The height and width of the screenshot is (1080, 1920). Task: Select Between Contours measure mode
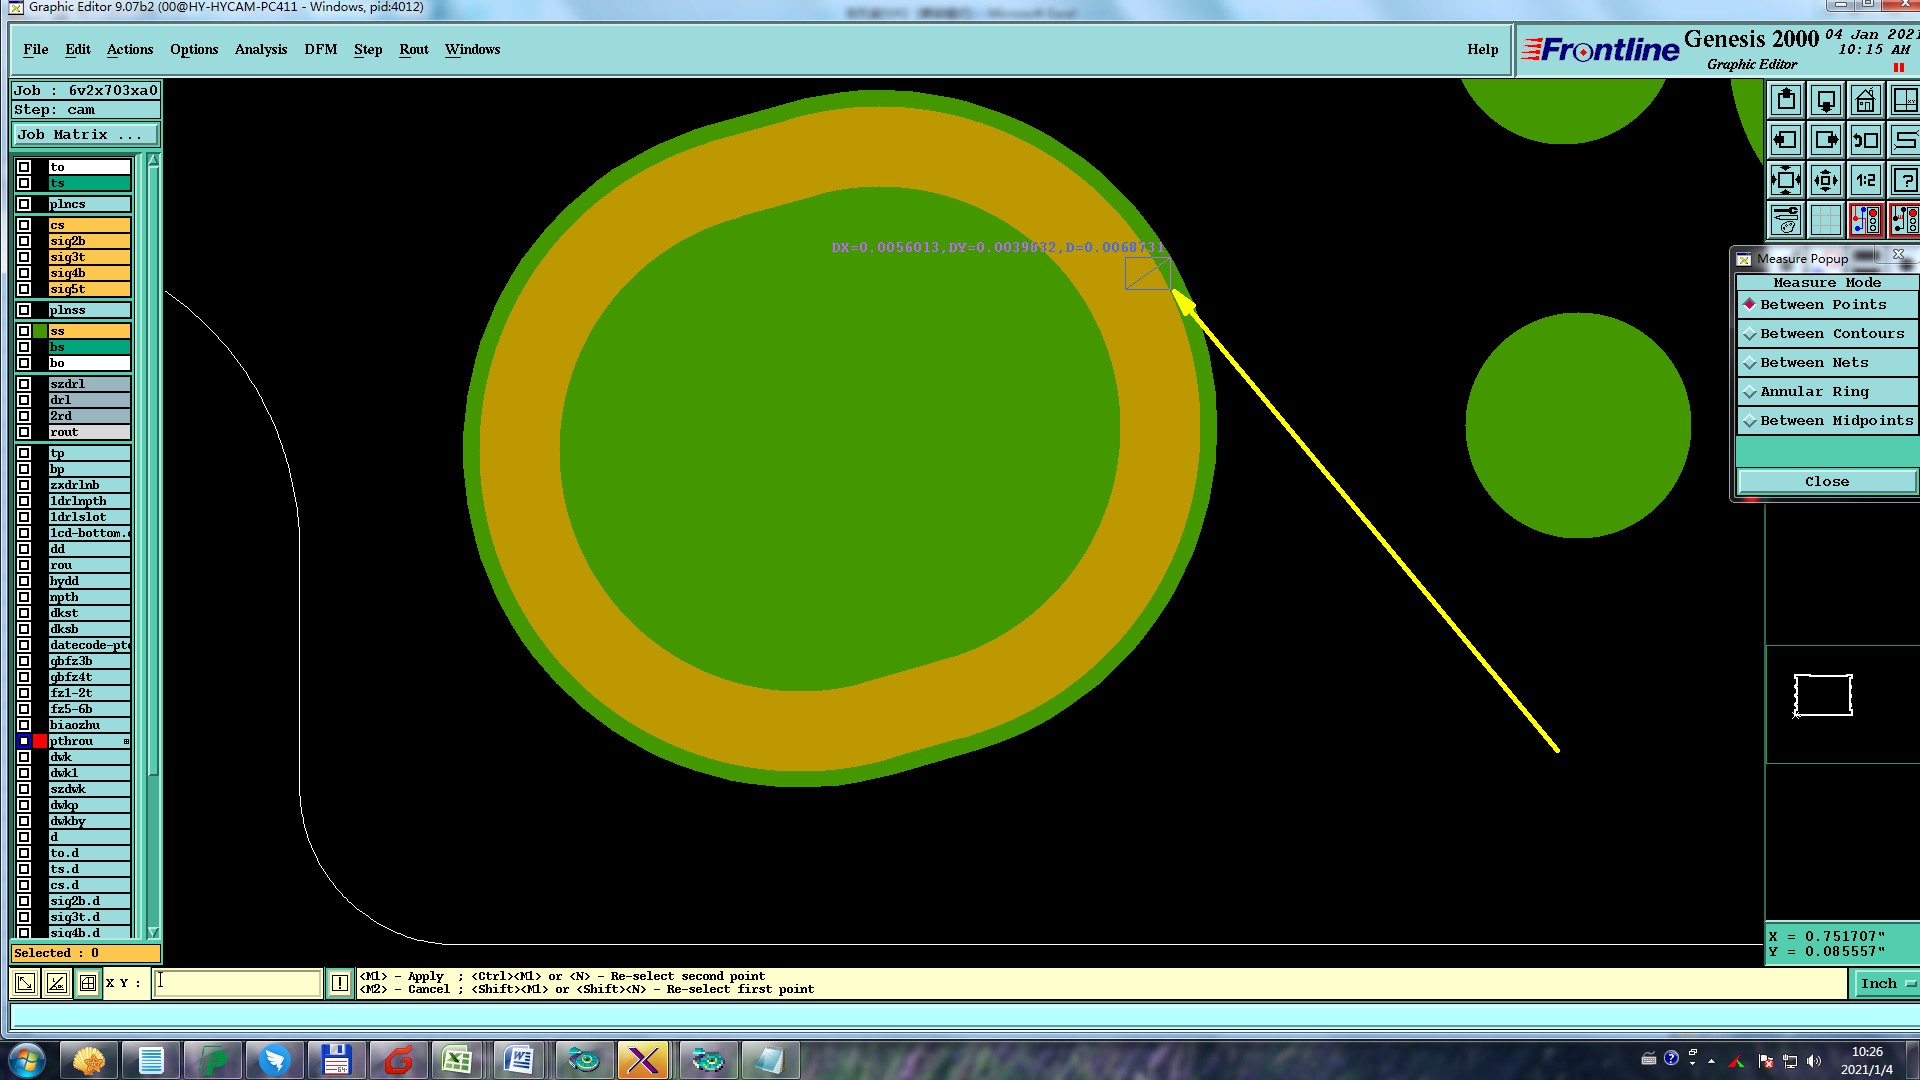(x=1828, y=334)
